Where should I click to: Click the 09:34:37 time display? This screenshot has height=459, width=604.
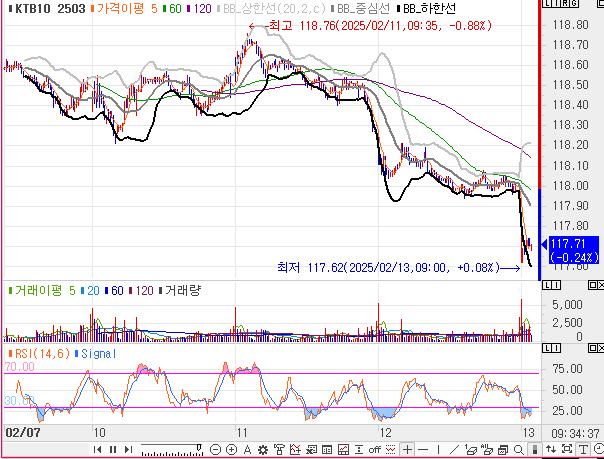pyautogui.click(x=575, y=434)
